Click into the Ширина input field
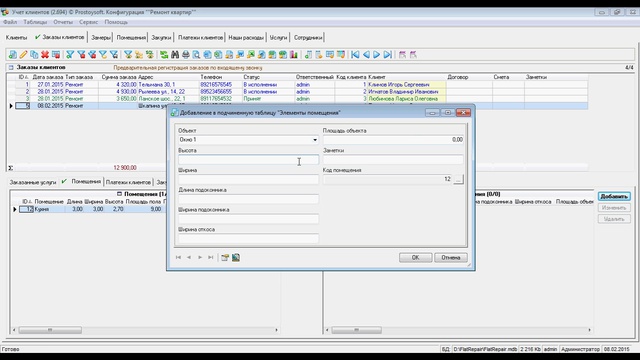 point(249,179)
